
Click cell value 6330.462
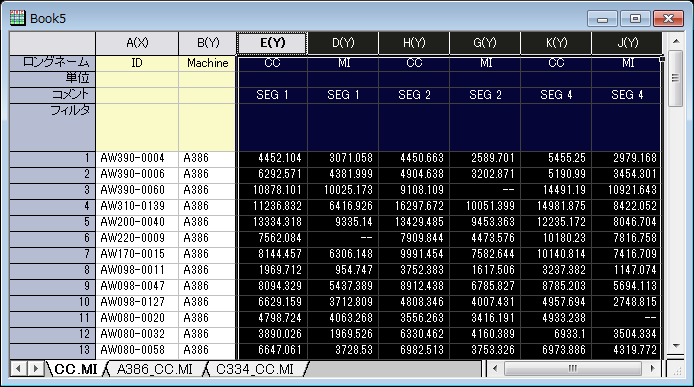[414, 334]
